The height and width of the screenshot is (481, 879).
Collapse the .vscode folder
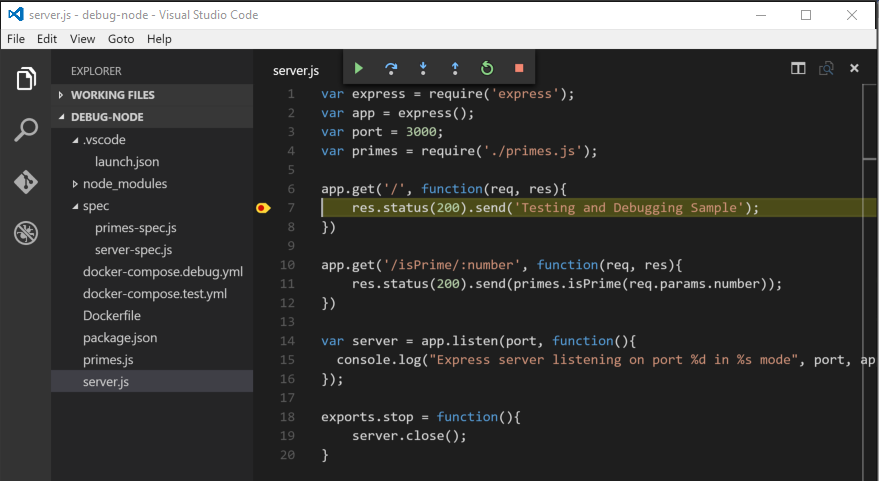point(75,140)
